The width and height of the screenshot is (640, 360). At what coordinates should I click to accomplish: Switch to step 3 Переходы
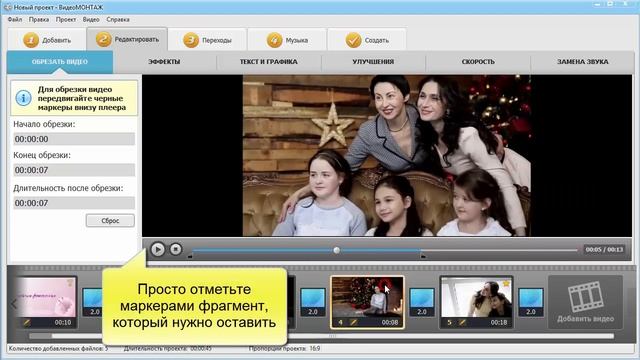[x=207, y=40]
